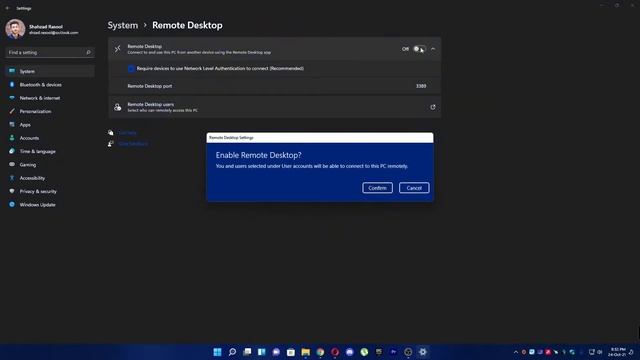
Task: Click the port value 3389
Action: [x=421, y=86]
